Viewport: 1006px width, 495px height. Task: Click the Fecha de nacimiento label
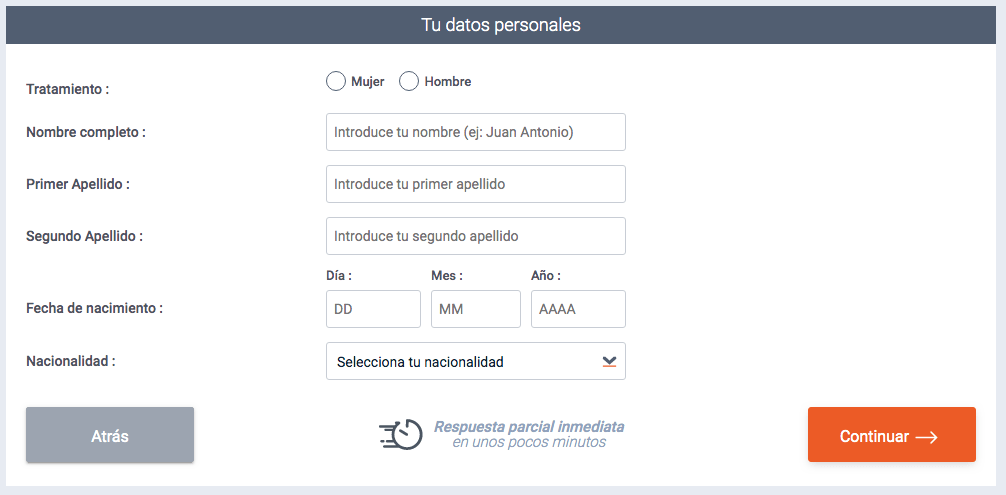click(94, 308)
